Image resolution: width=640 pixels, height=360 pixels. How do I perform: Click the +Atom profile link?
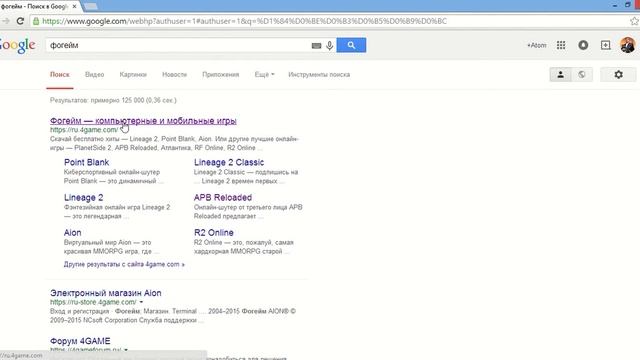536,45
